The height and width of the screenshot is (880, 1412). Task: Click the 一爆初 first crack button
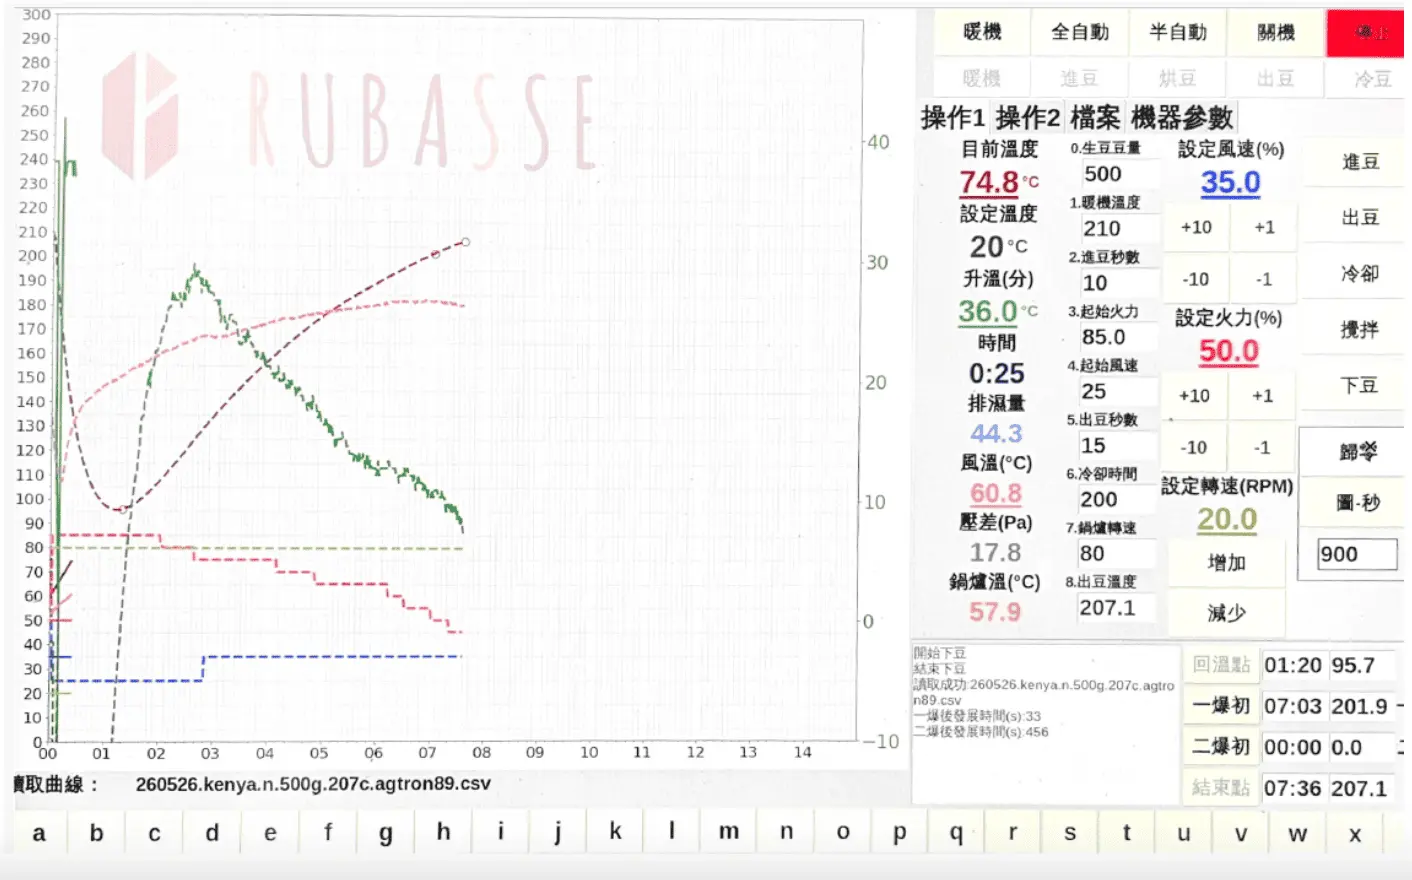pos(1220,706)
